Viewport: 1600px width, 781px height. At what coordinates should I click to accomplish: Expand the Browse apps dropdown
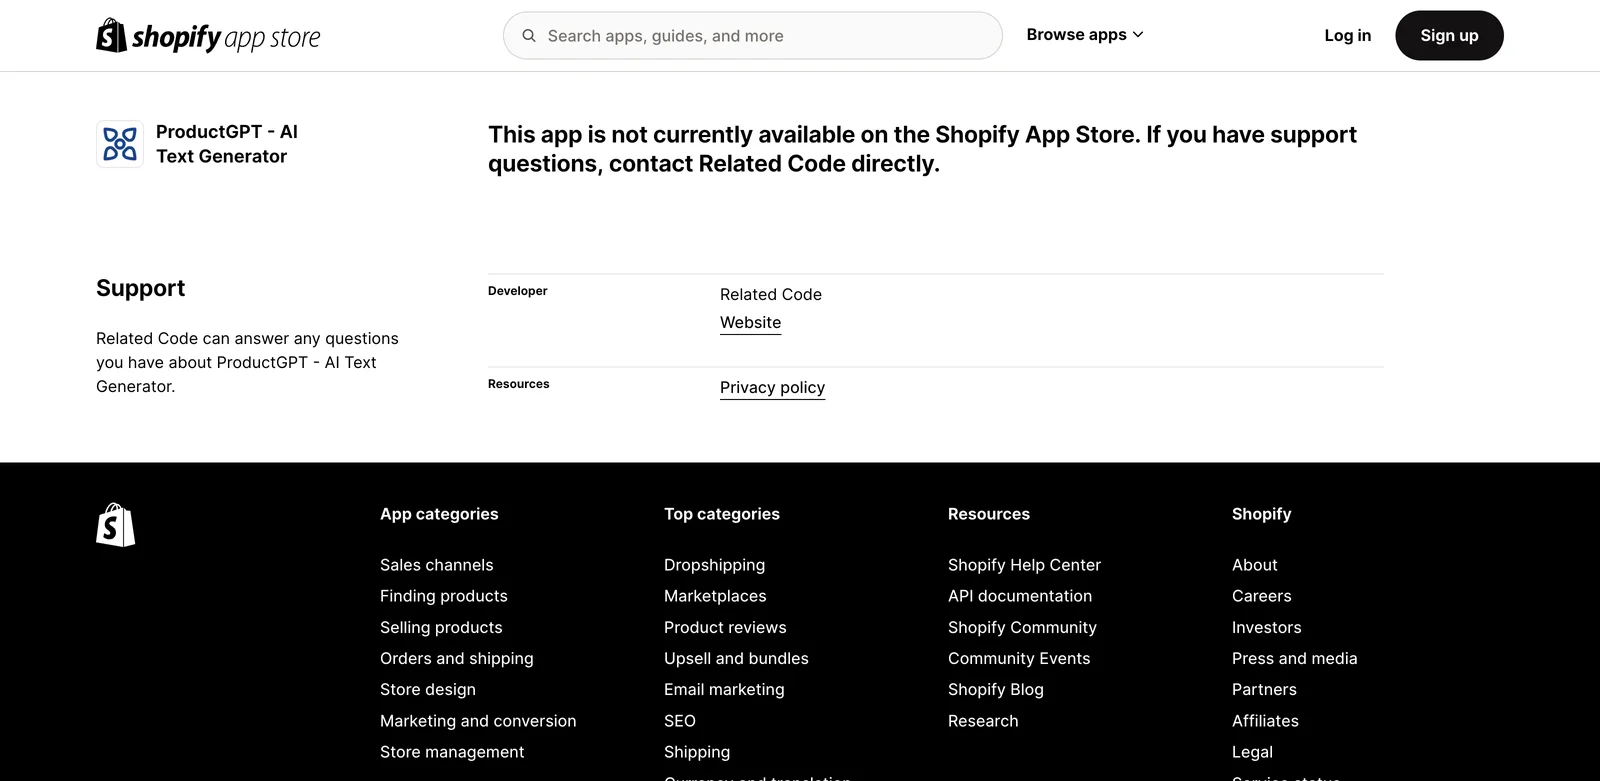tap(1085, 35)
